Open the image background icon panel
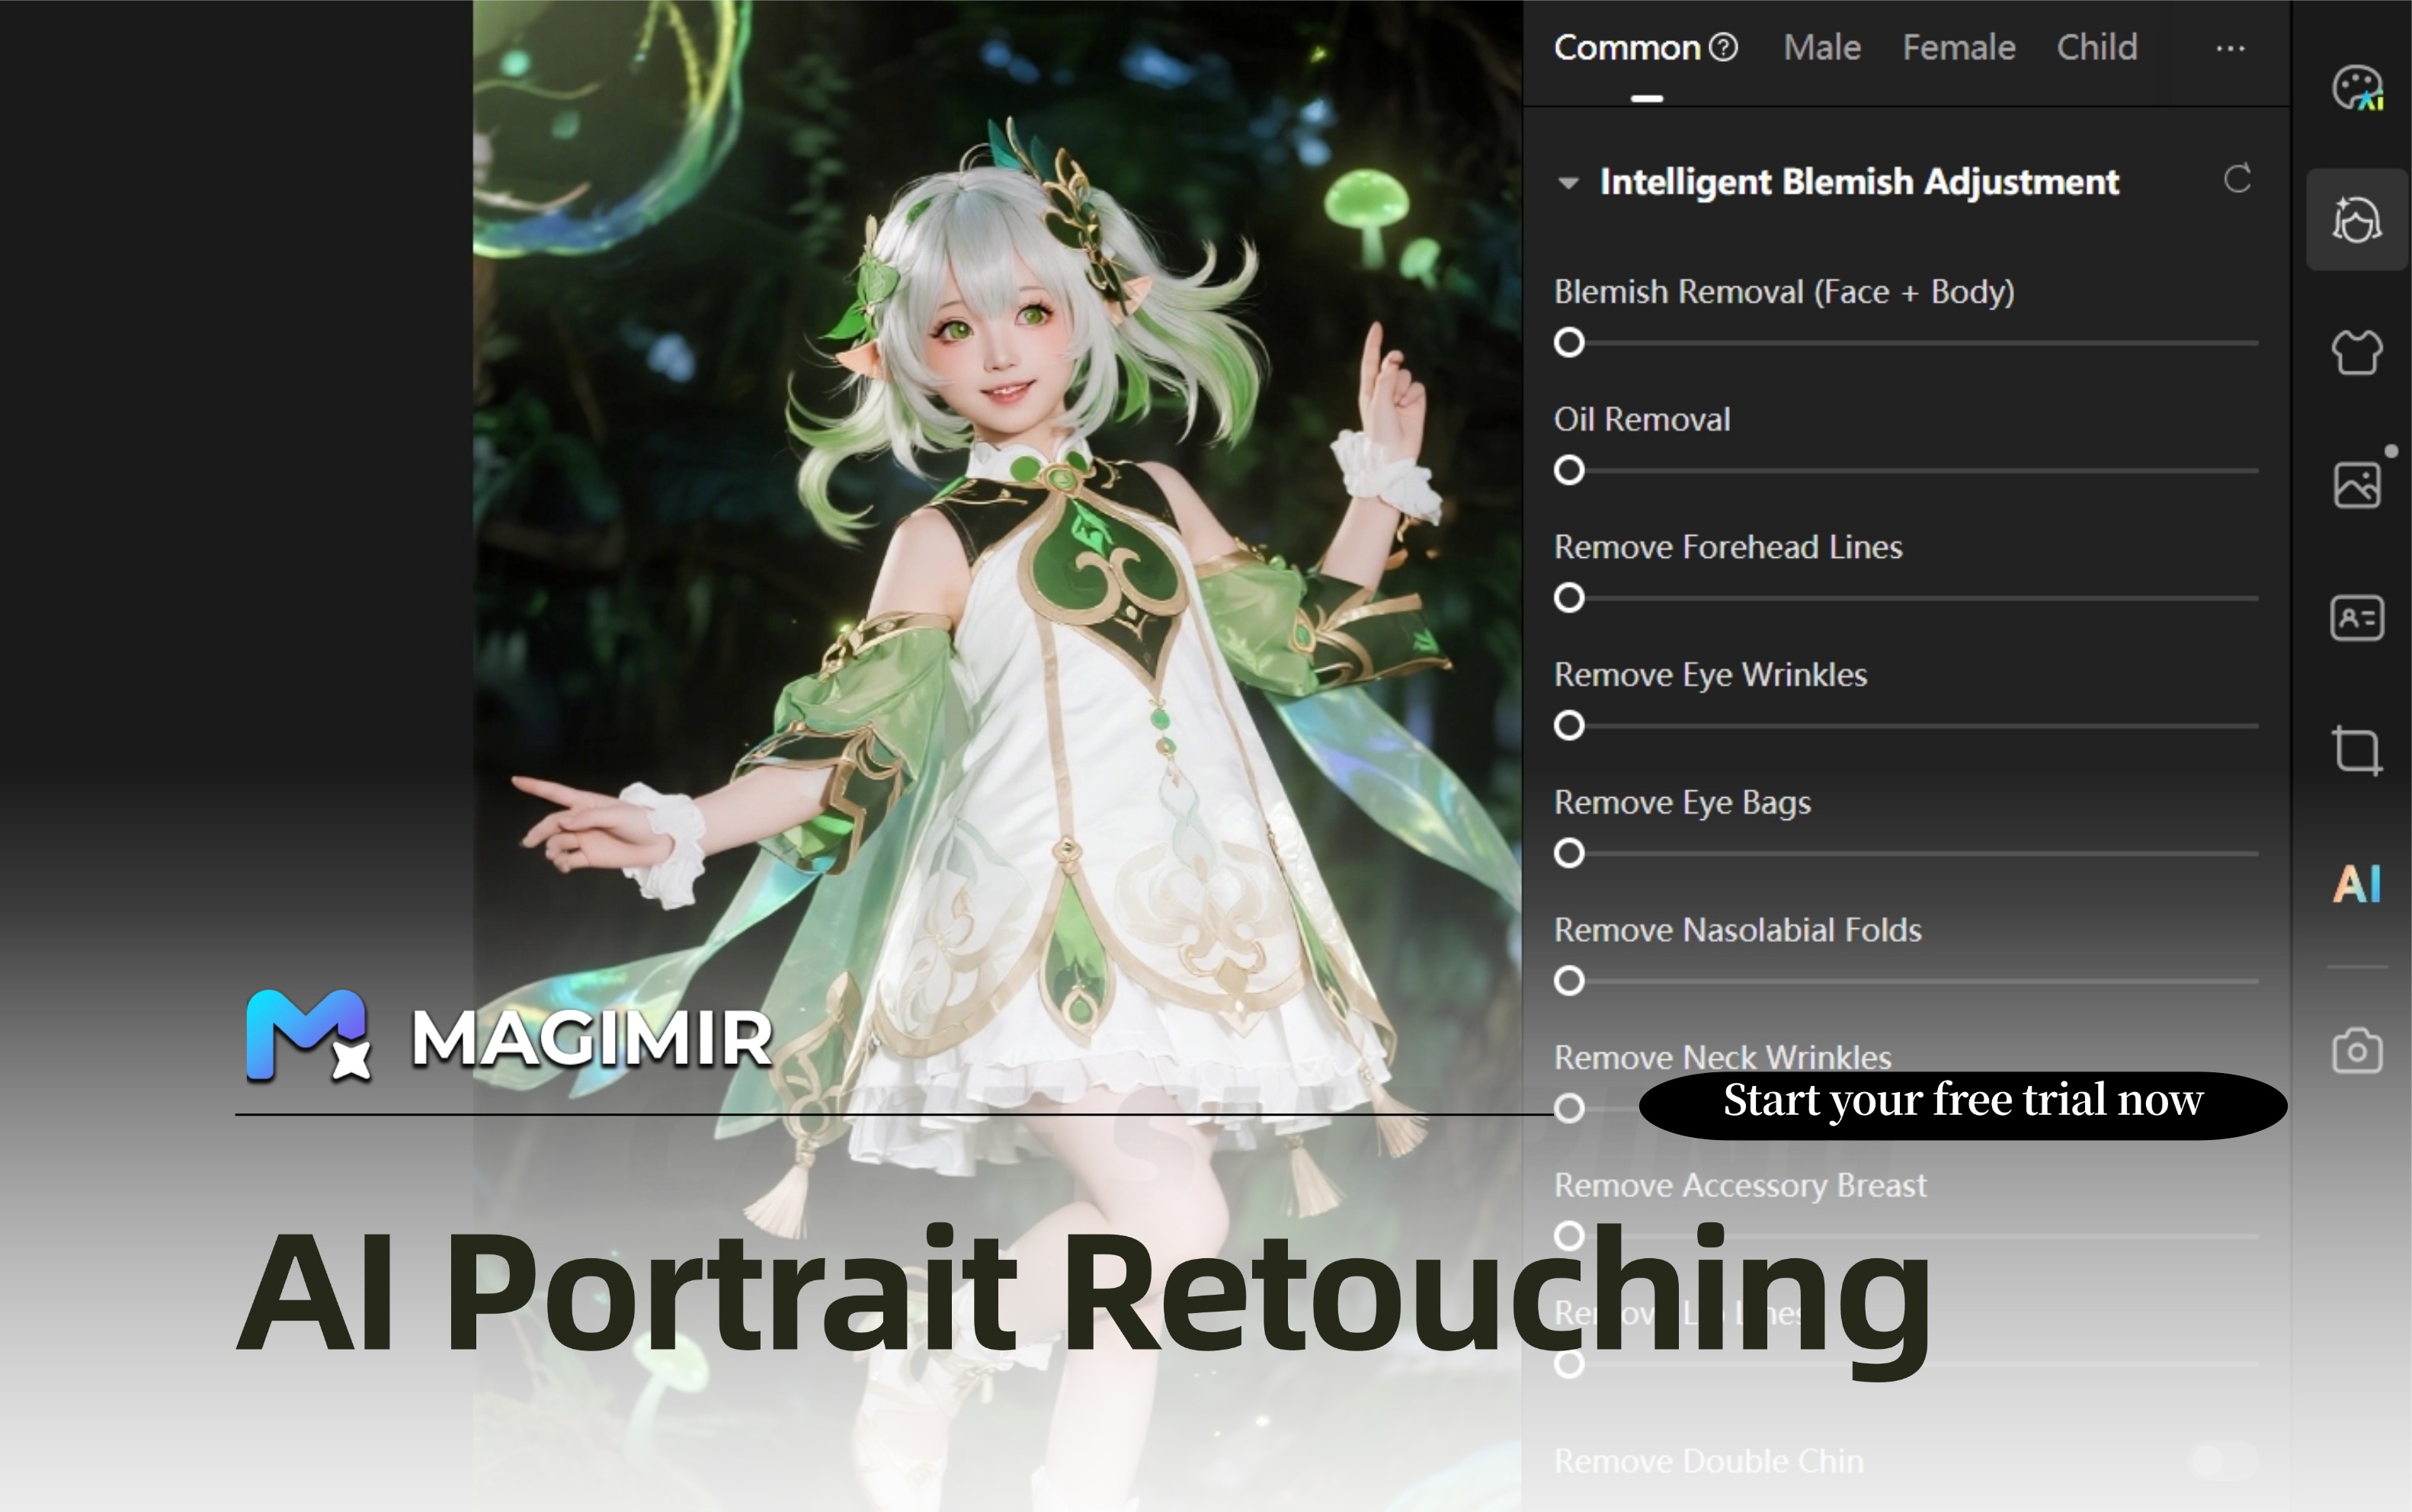This screenshot has height=1512, width=2412. point(2357,485)
